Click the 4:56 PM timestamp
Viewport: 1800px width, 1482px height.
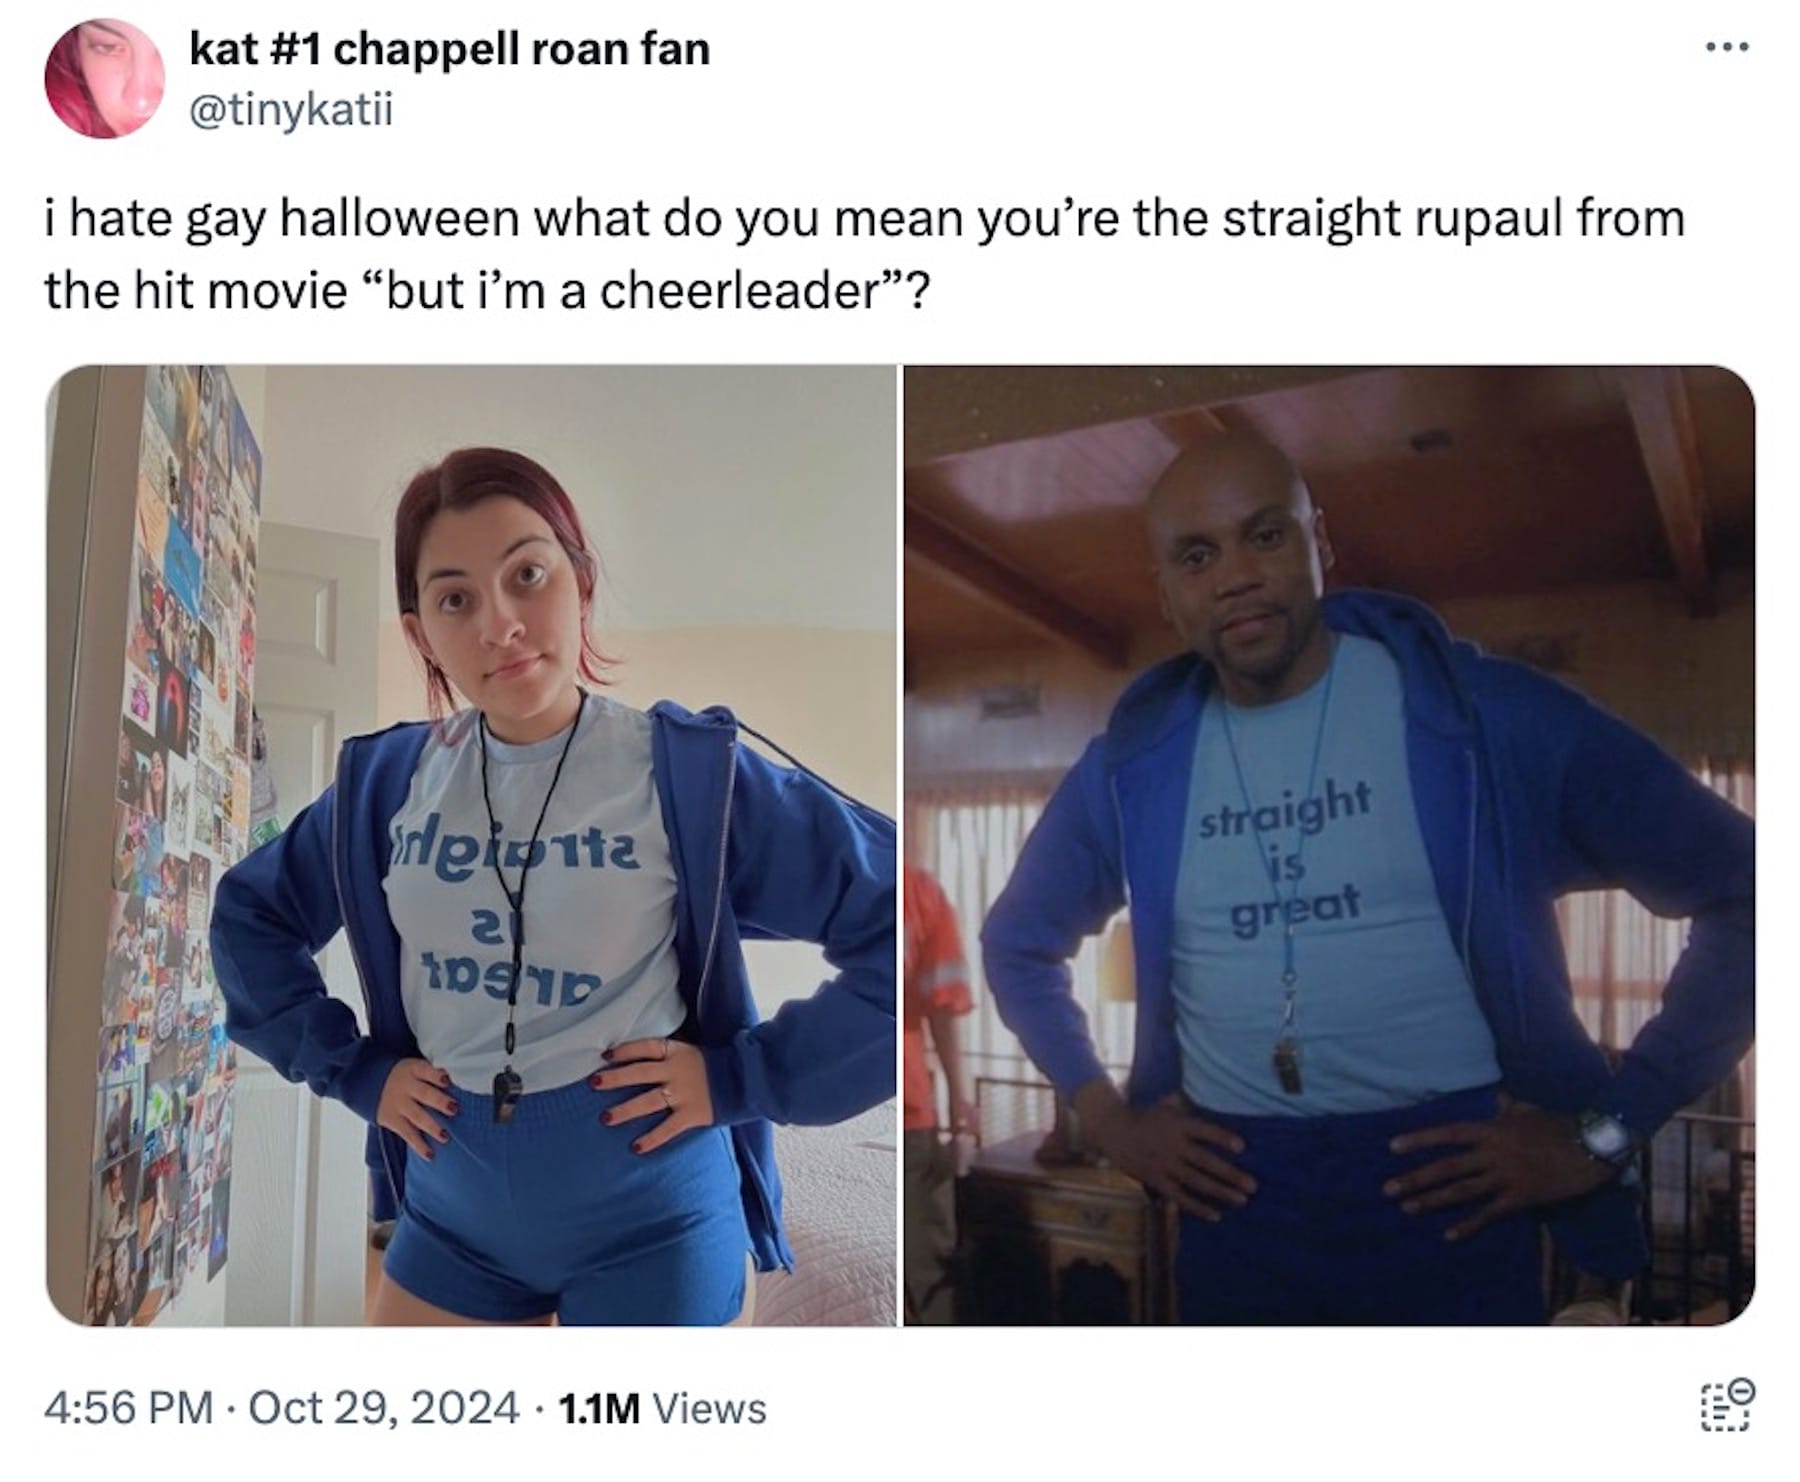(129, 1408)
